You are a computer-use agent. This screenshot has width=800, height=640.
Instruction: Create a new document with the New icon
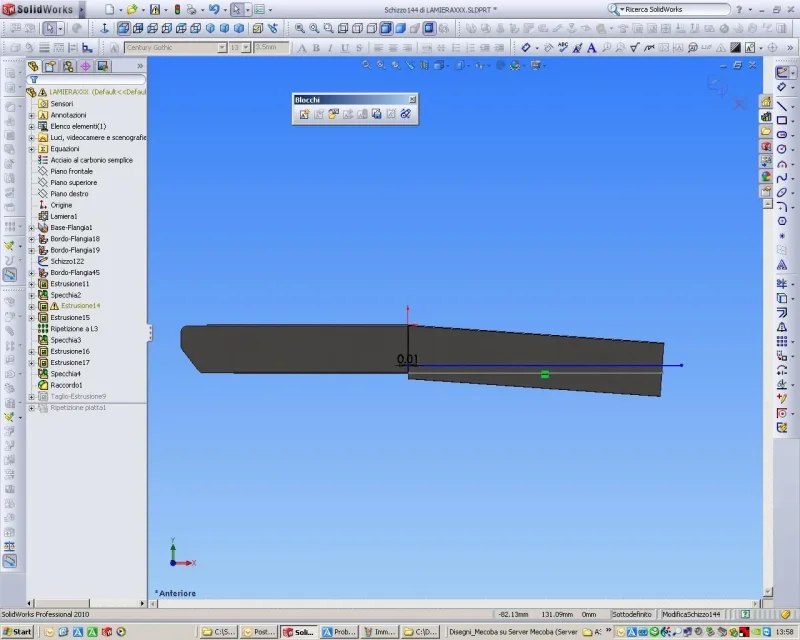click(110, 9)
